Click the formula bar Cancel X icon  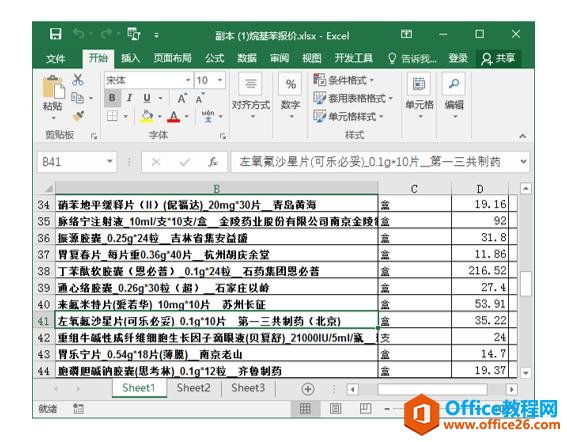[x=156, y=162]
